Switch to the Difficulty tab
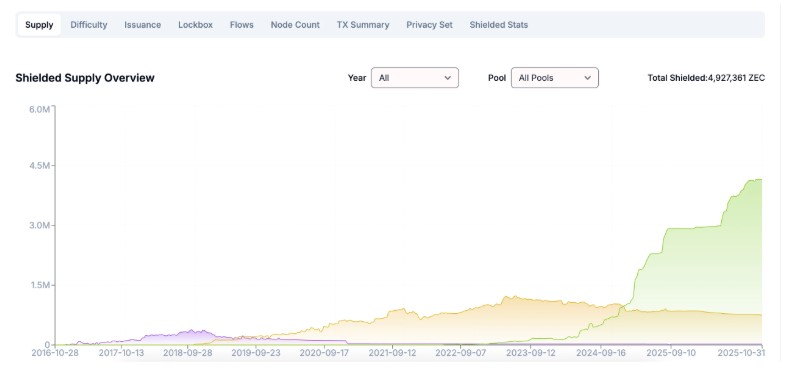Viewport: 793px width, 378px height. pos(89,25)
